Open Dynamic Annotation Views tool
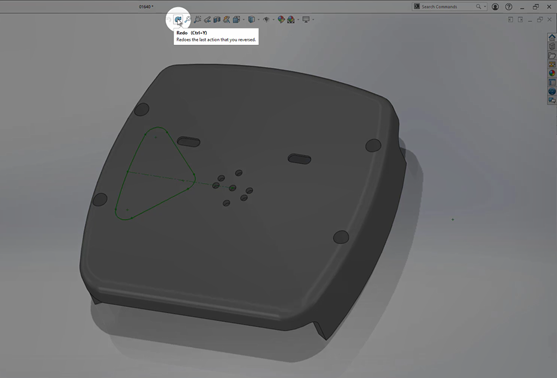557x378 pixels. 226,20
